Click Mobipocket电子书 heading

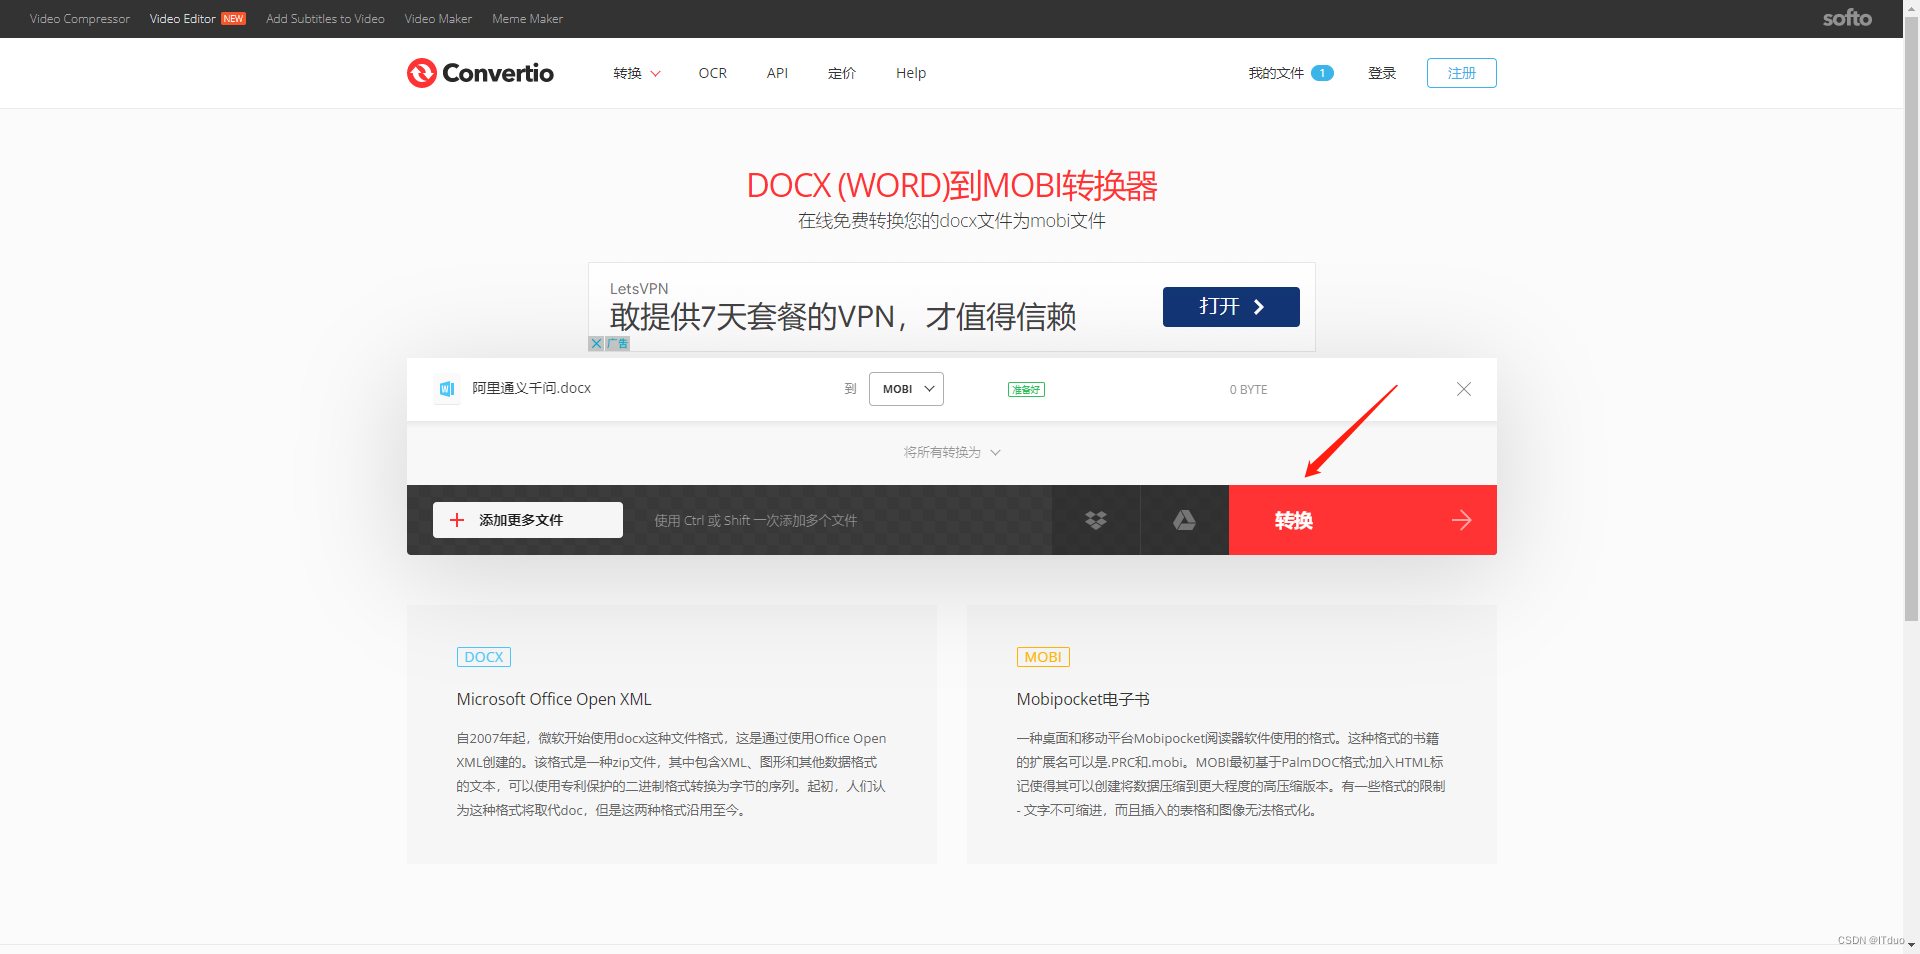[x=1083, y=699]
